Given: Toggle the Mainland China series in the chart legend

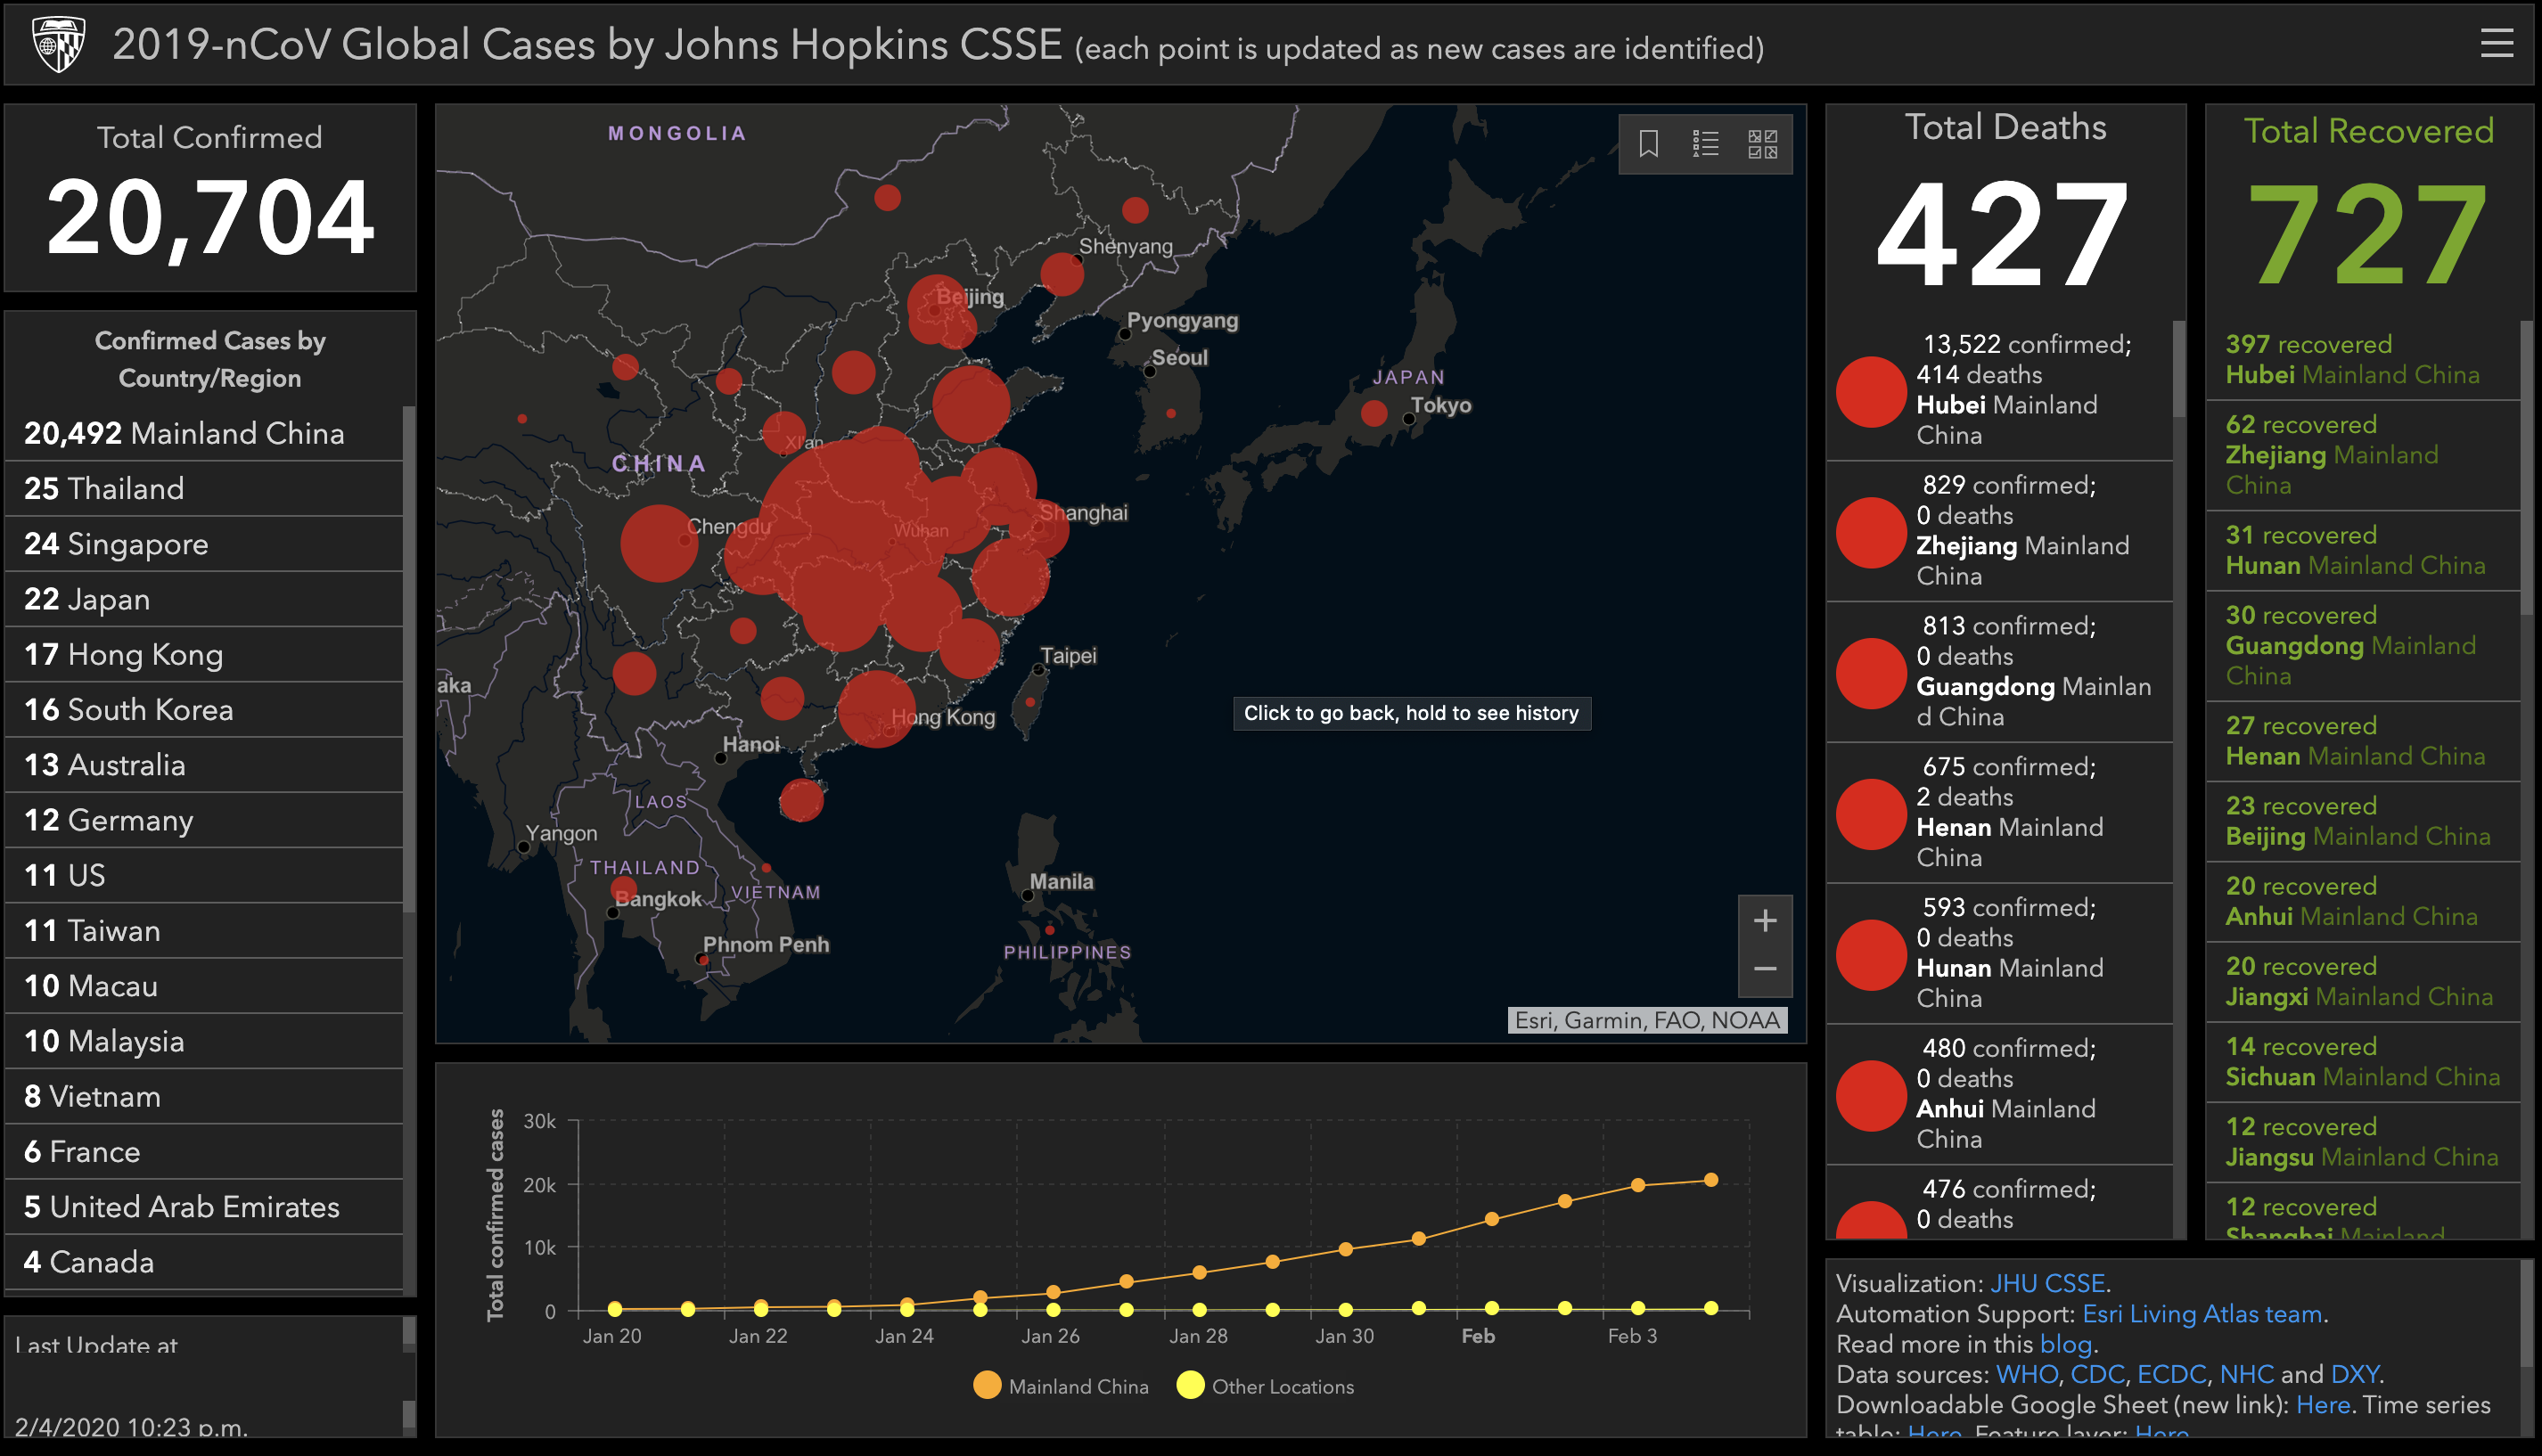Looking at the screenshot, I should click(1060, 1386).
